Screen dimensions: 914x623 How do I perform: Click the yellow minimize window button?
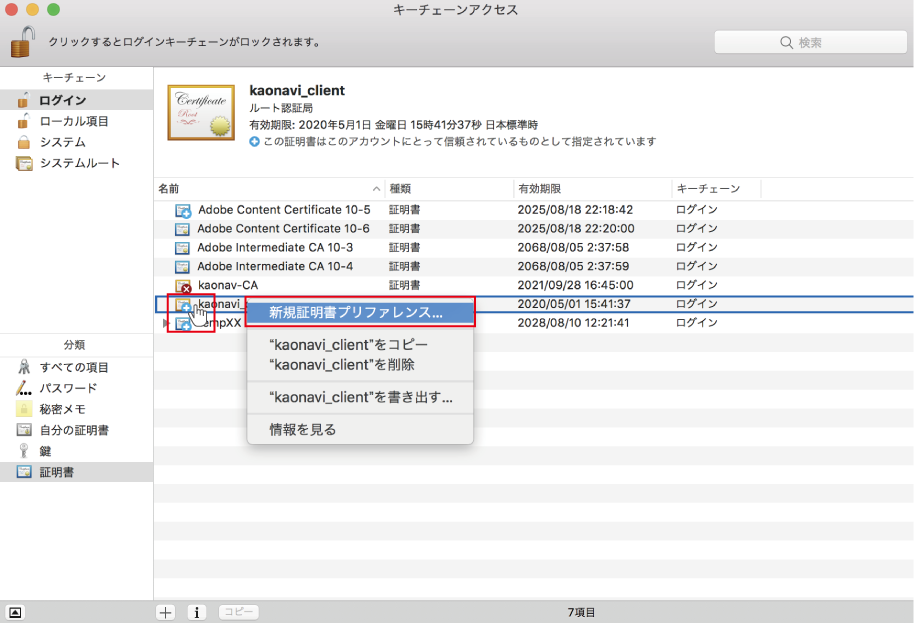point(33,9)
